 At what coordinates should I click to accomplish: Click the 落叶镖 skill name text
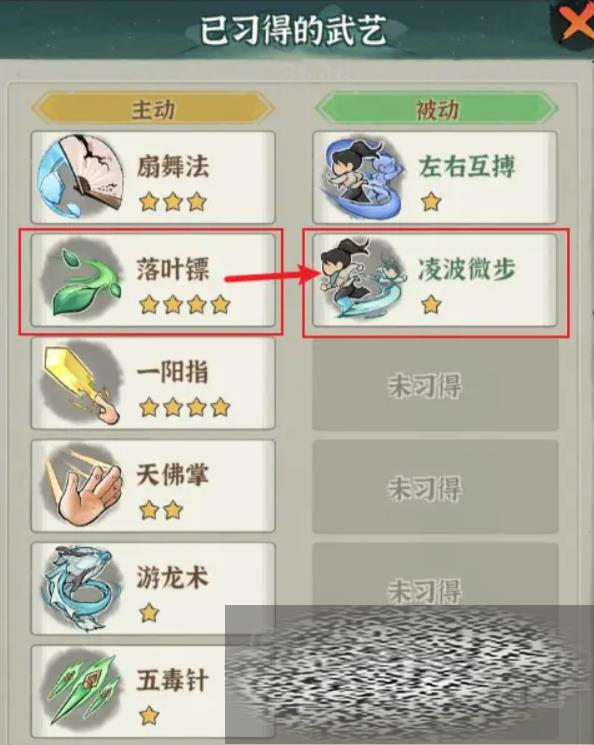(173, 268)
